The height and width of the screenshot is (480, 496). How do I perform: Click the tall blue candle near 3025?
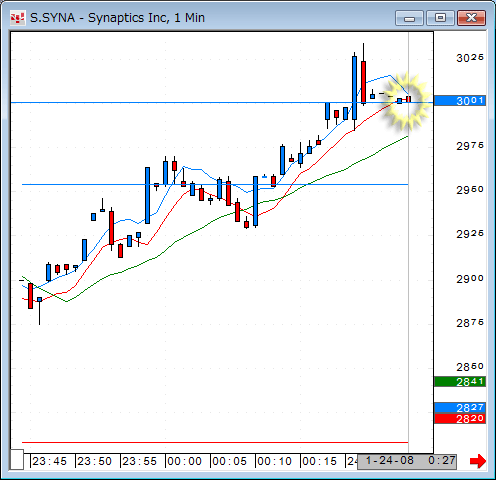pos(354,88)
